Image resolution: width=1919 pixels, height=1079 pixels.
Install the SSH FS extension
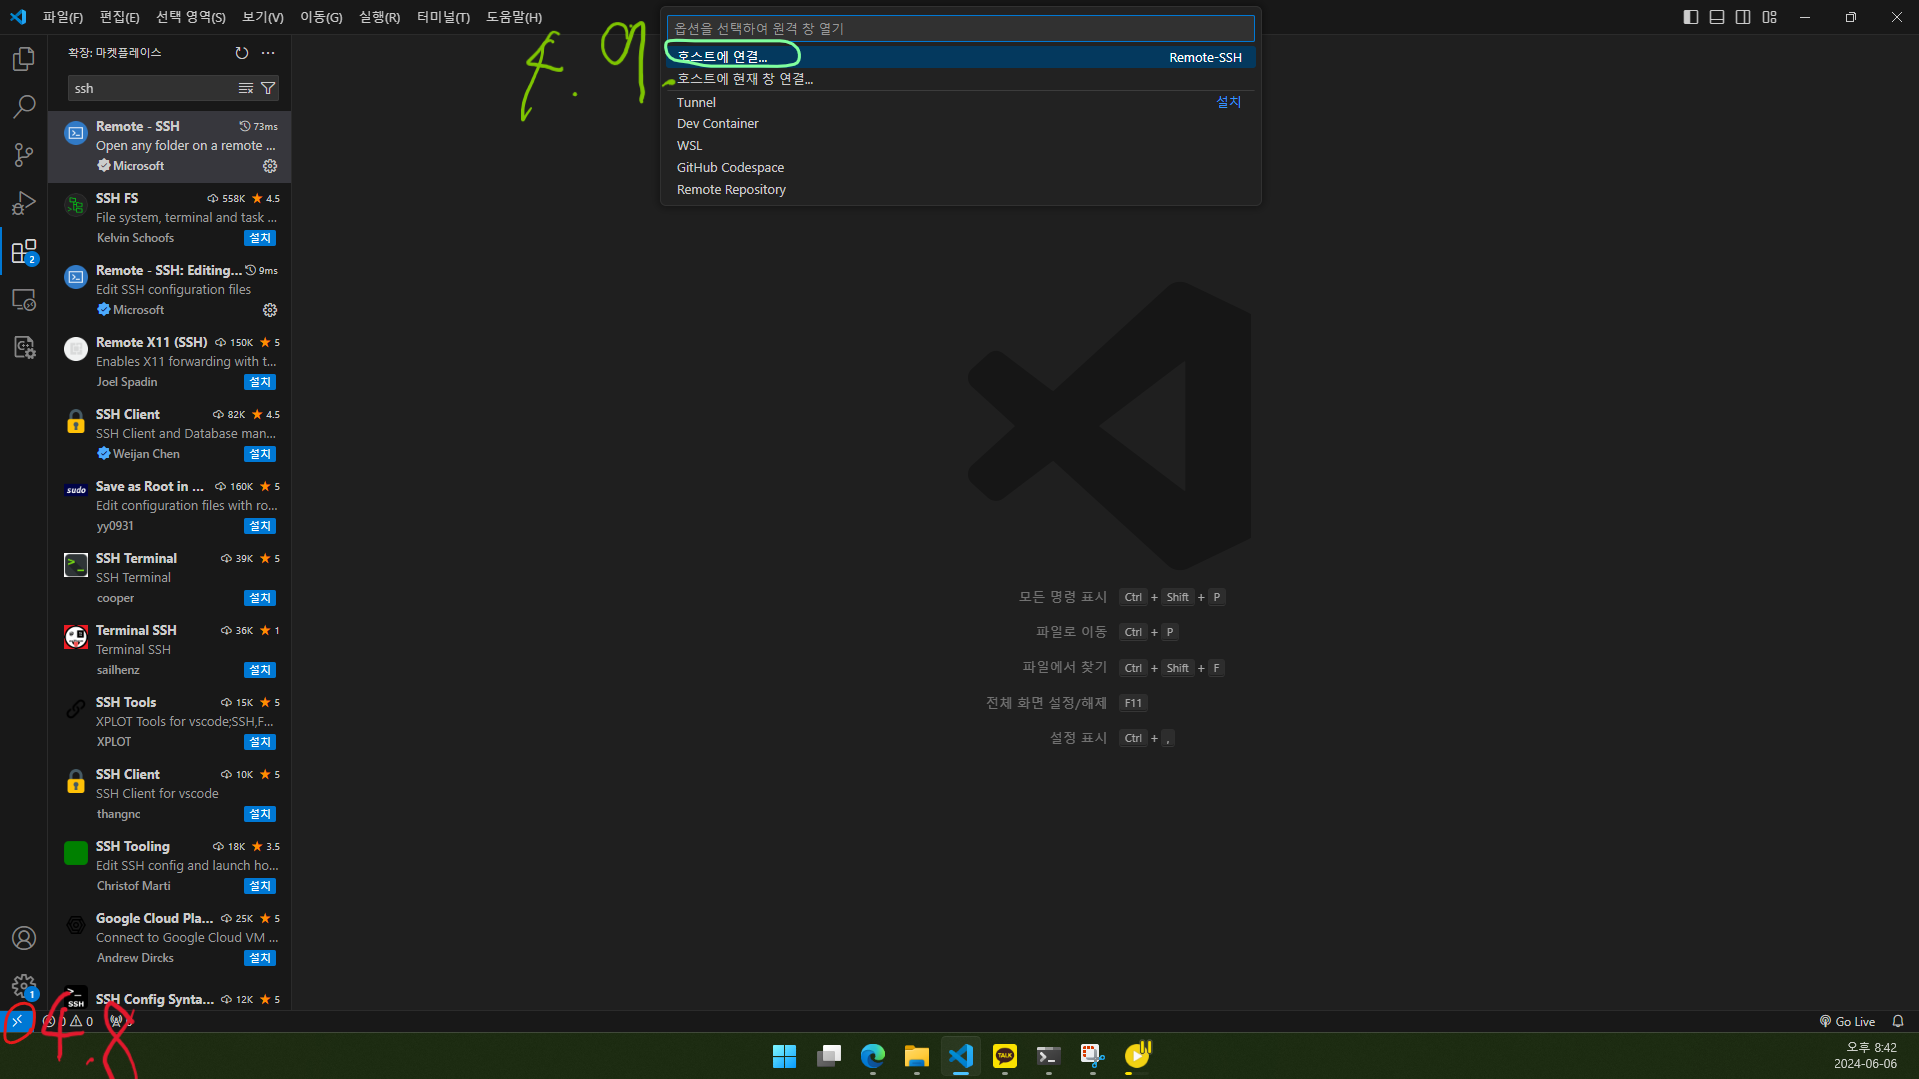click(x=260, y=238)
